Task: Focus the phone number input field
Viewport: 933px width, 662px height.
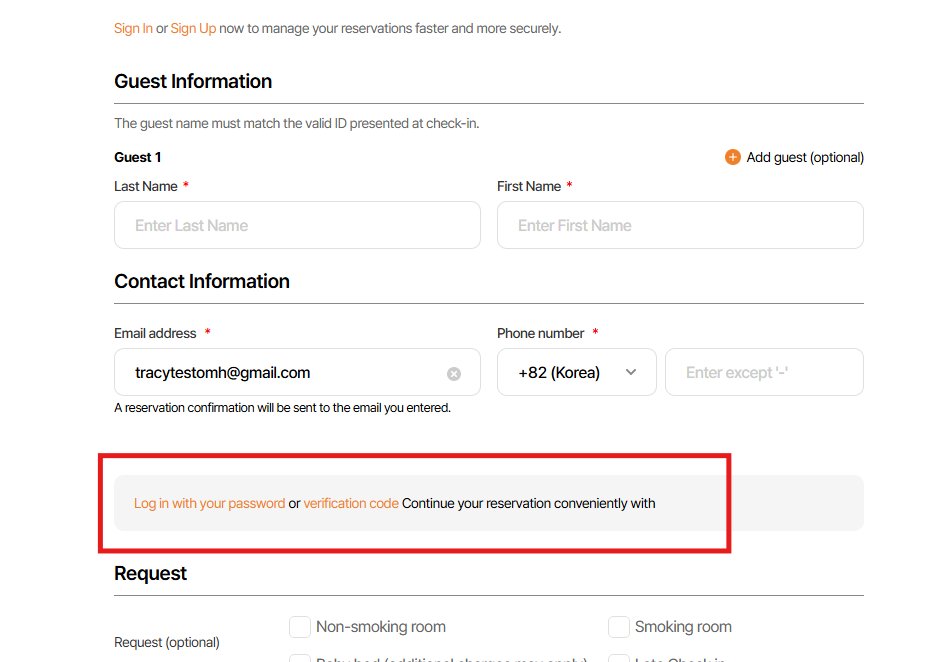Action: click(764, 372)
